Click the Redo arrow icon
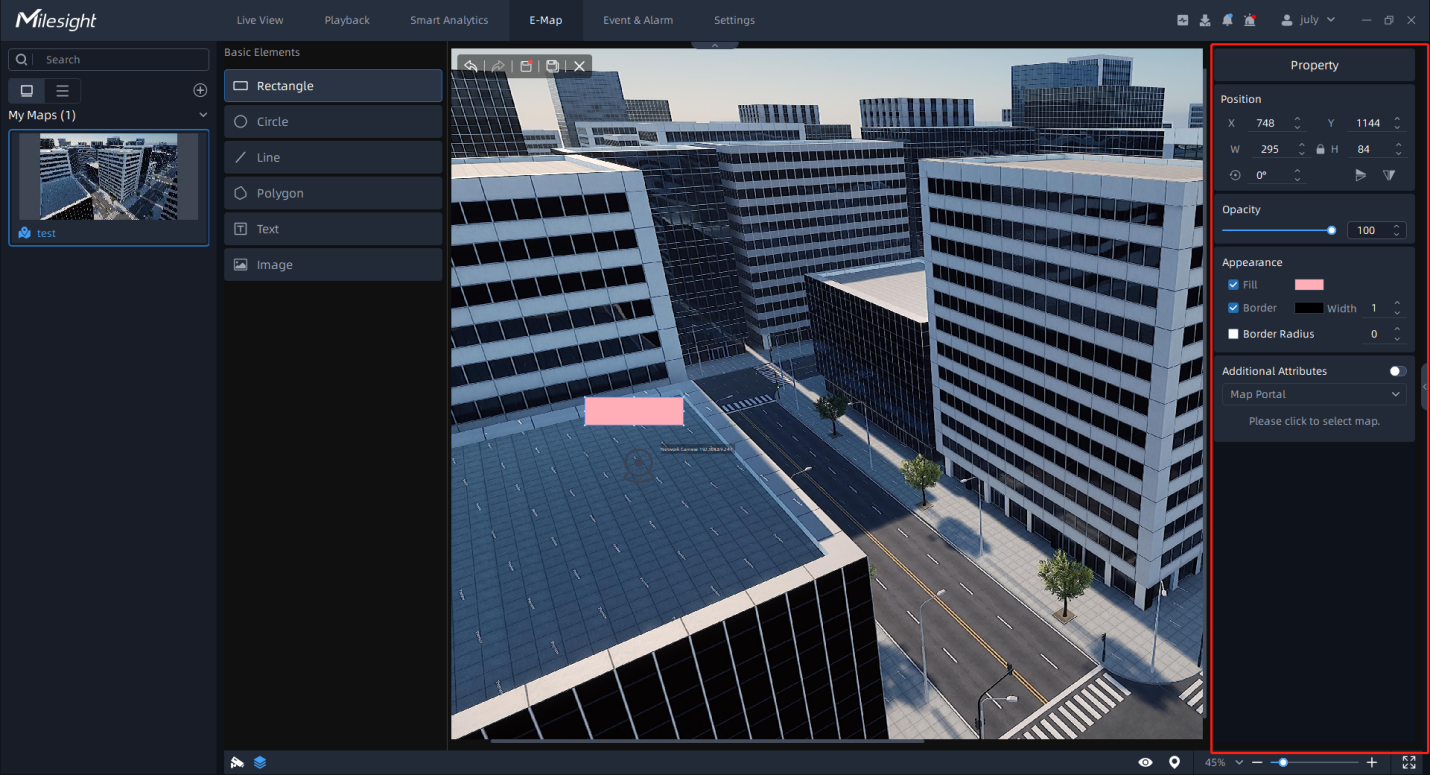This screenshot has height=775, width=1430. click(x=497, y=66)
